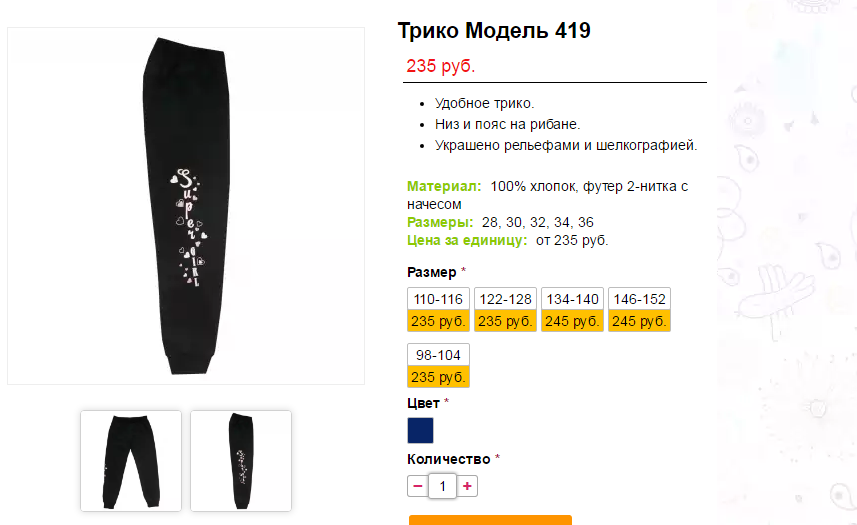Screen dimensions: 857x525
Task: Select the dark blue color swatch
Action: [420, 430]
